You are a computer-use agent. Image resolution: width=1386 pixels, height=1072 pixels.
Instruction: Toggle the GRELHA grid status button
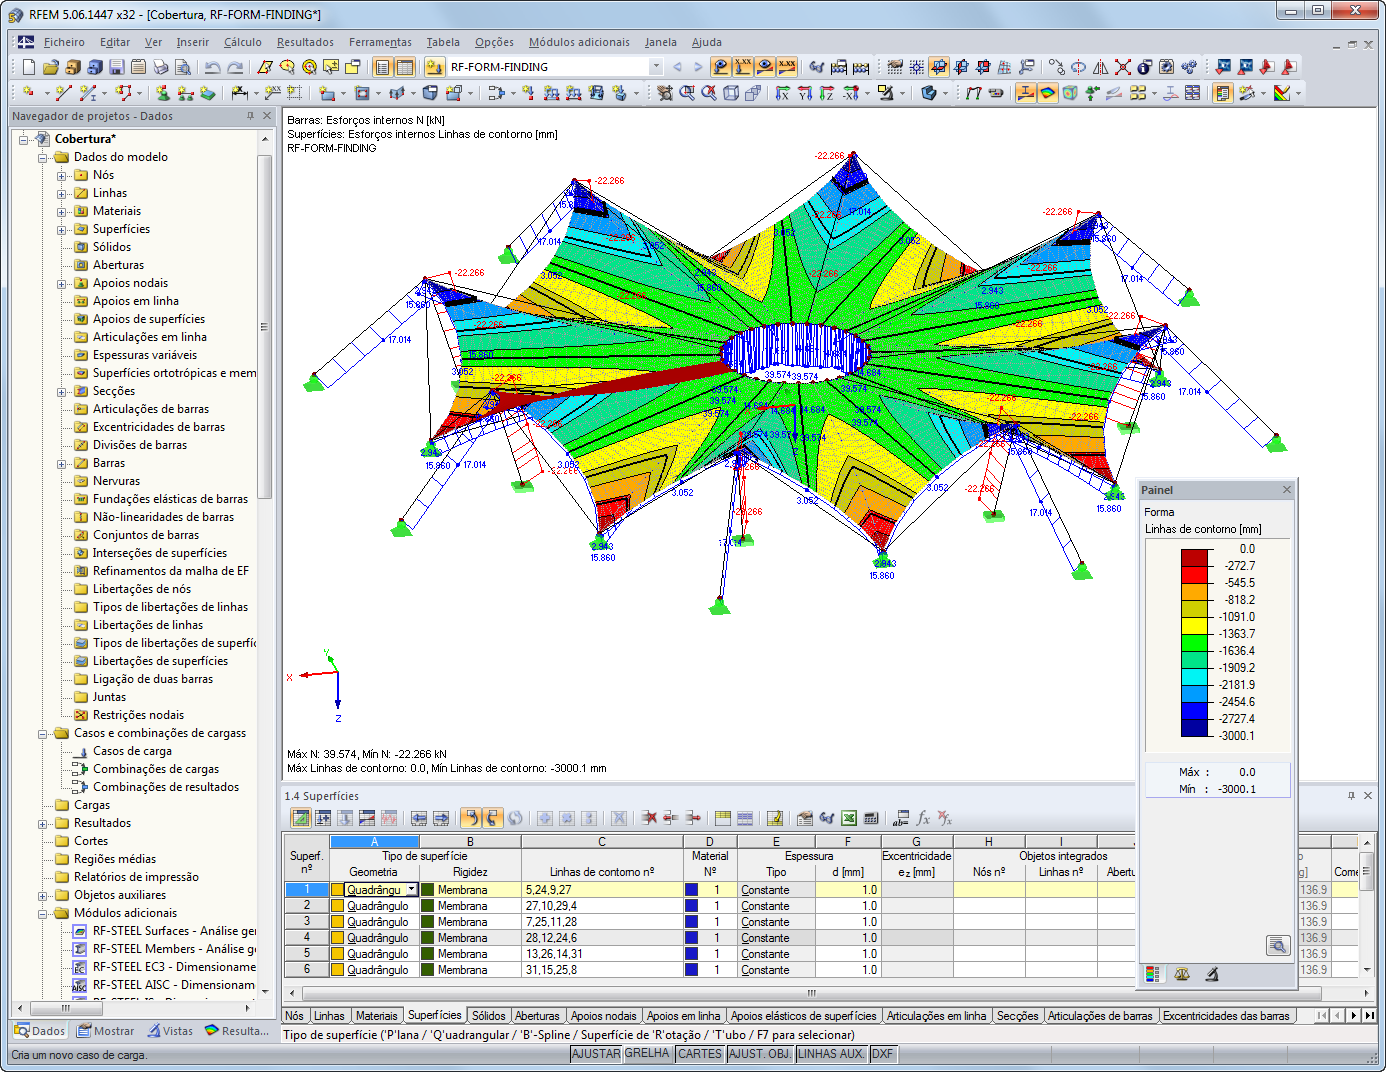pos(647,1054)
